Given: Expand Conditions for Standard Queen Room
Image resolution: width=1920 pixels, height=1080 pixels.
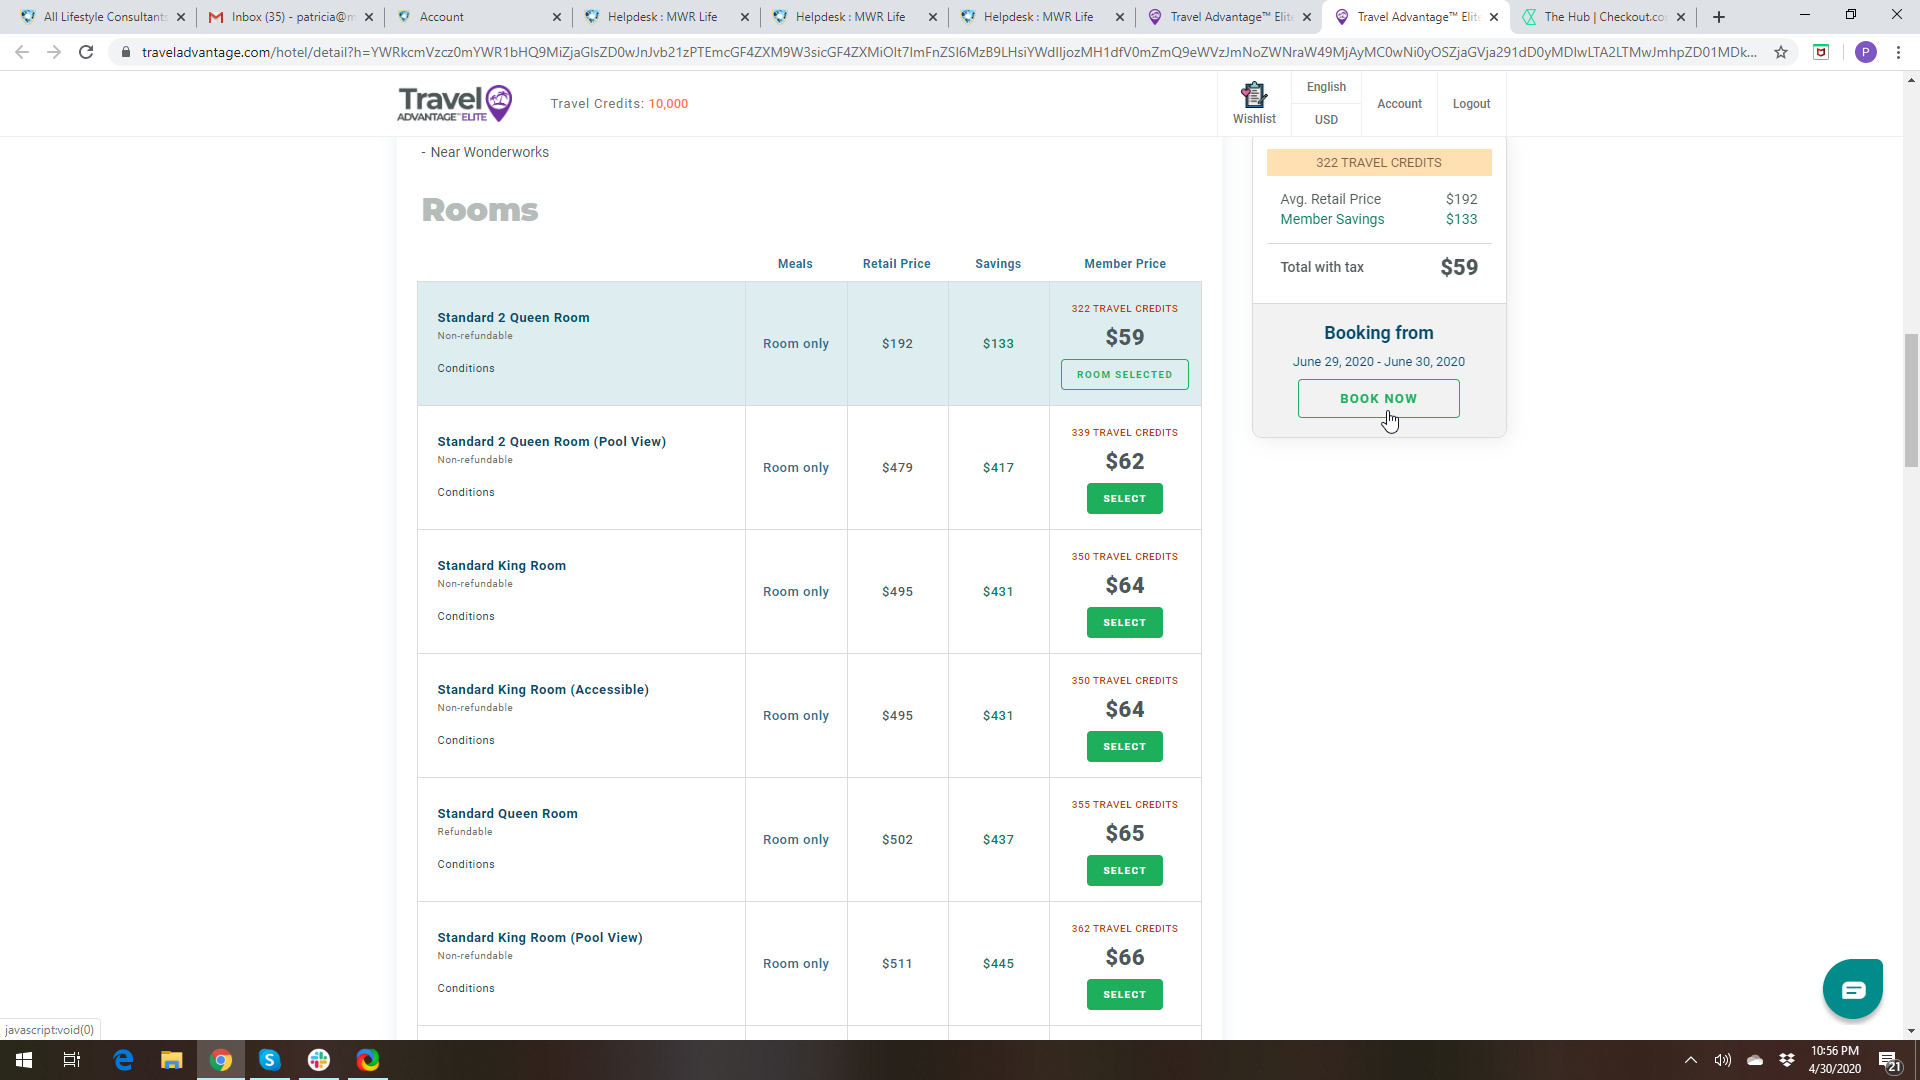Looking at the screenshot, I should click(x=466, y=864).
